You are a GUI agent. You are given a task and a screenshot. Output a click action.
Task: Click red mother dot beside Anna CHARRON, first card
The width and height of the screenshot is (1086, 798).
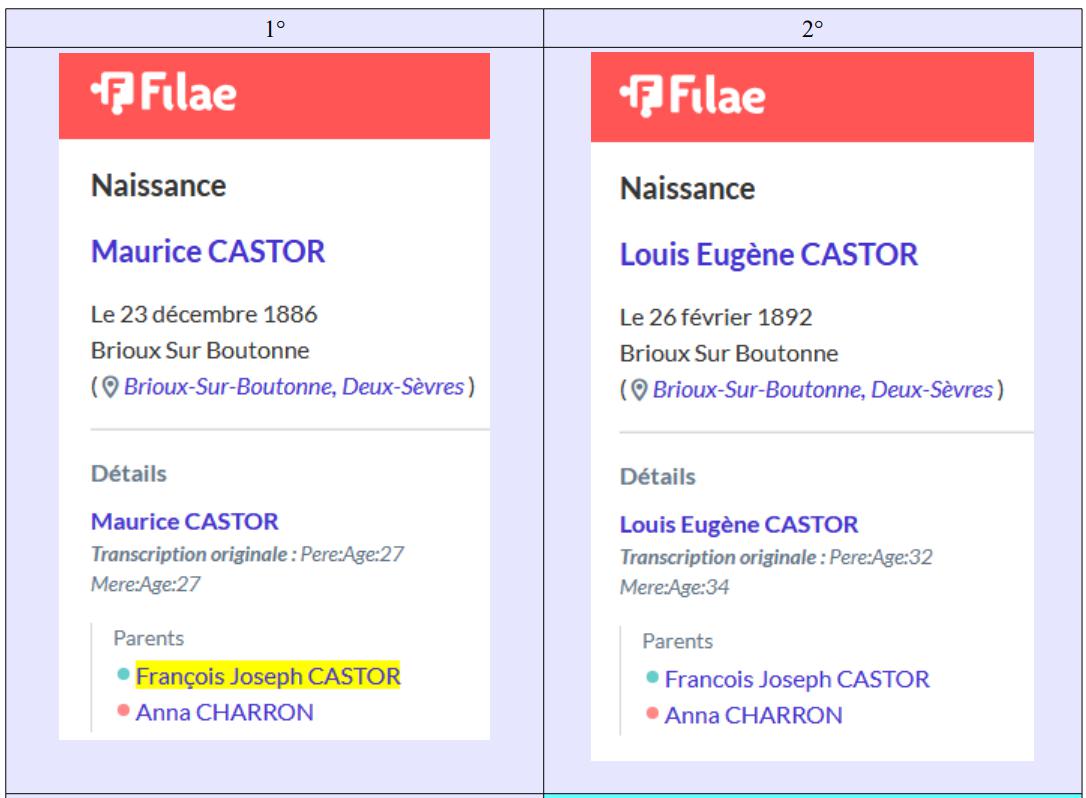(x=123, y=710)
